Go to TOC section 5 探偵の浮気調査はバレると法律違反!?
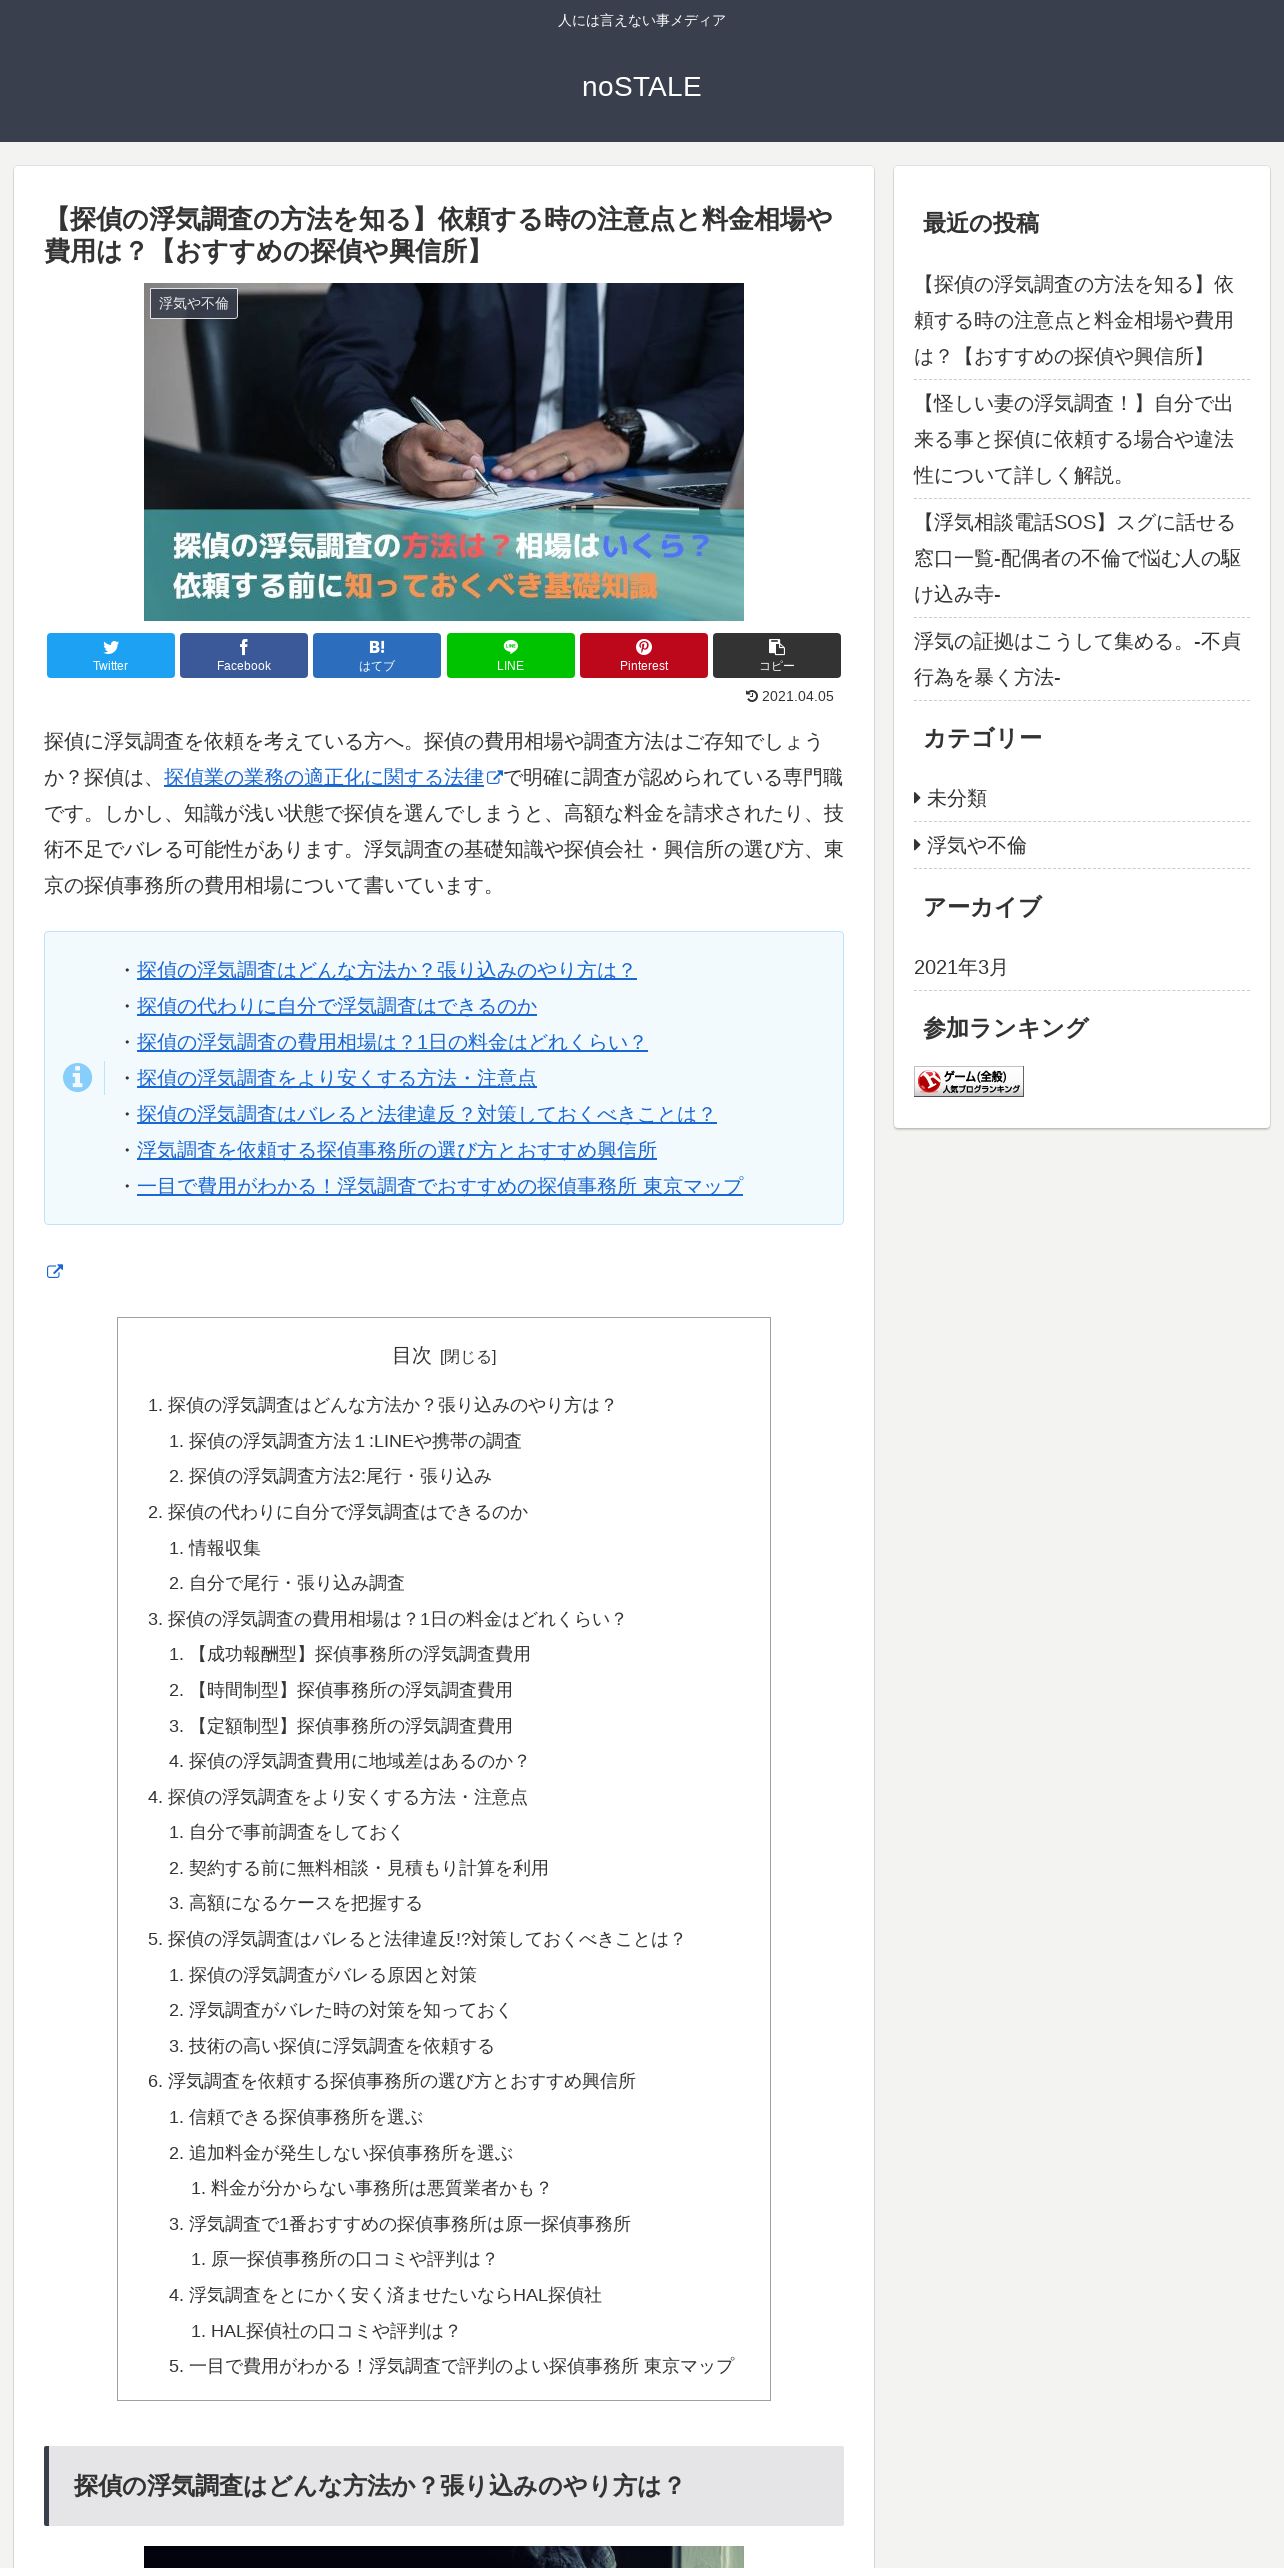The width and height of the screenshot is (1284, 2568). tap(427, 1939)
